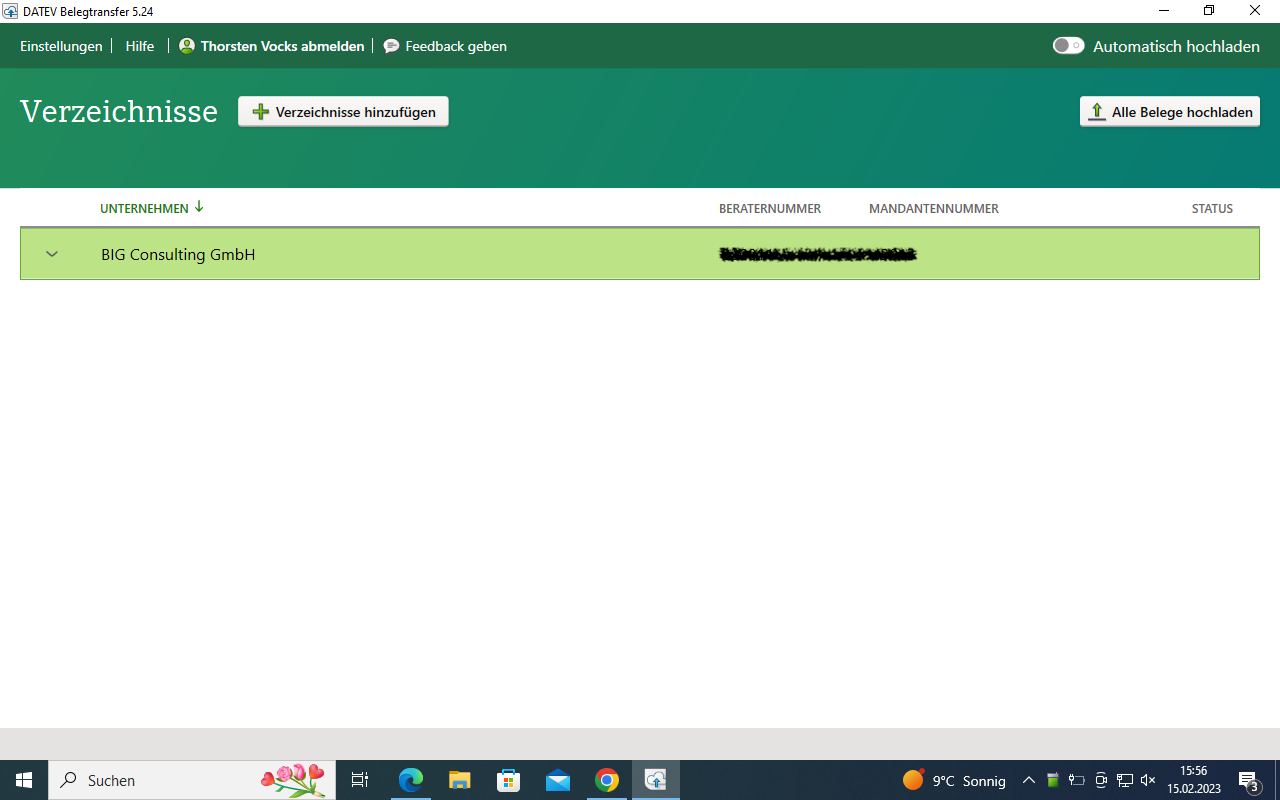Launch Google Chrome from the taskbar

(607, 780)
